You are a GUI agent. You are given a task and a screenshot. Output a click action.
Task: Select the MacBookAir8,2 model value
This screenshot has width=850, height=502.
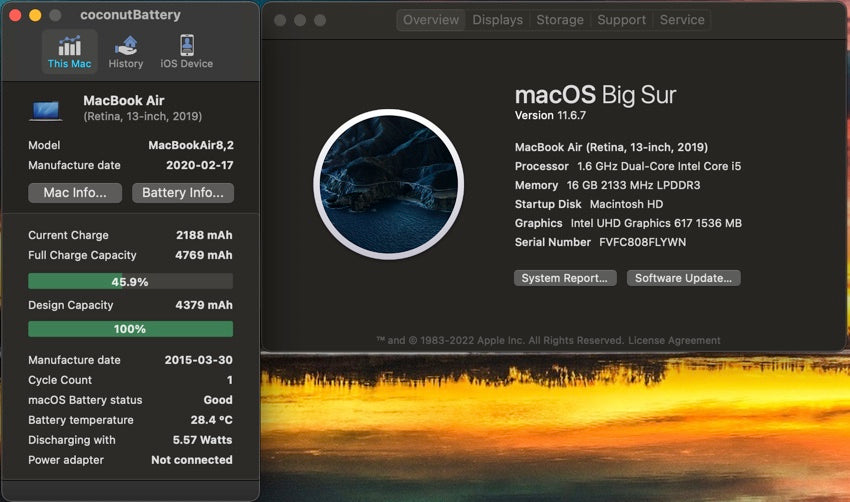191,145
